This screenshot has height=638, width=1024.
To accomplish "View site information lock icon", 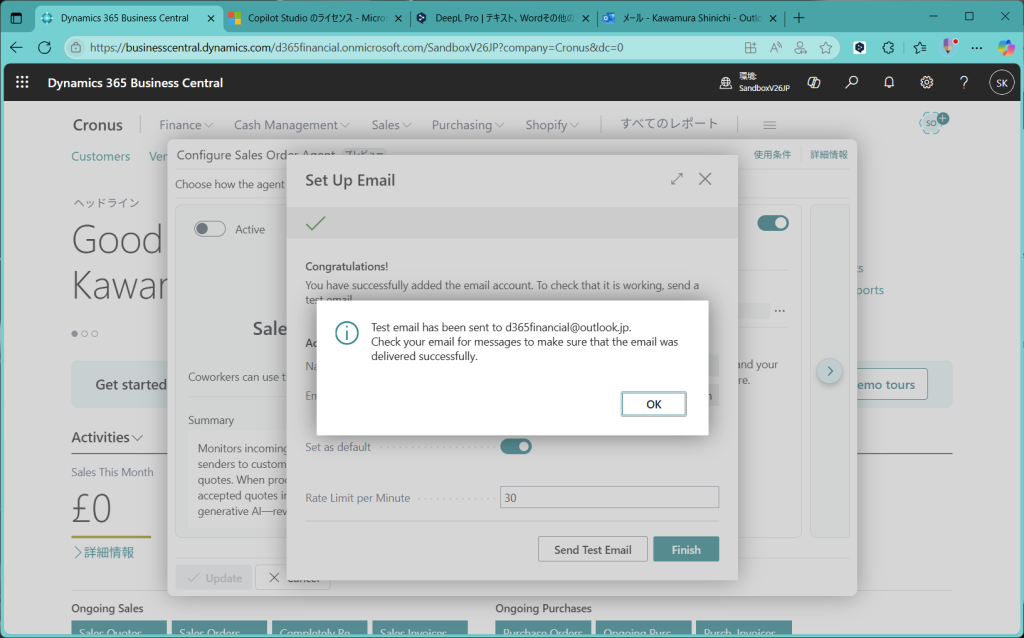I will click(76, 47).
